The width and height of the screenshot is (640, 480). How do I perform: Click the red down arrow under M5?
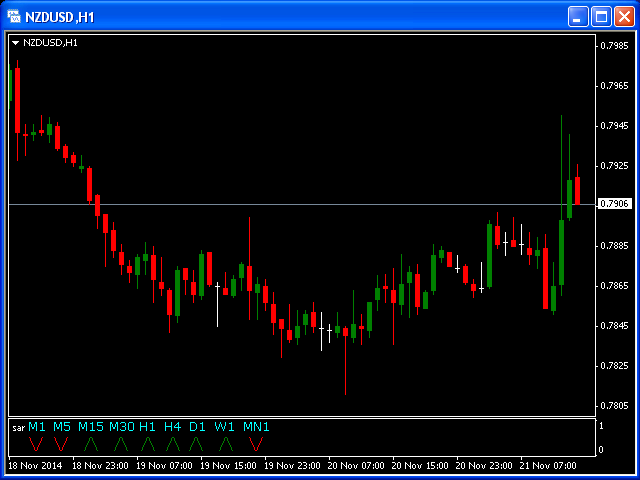click(61, 443)
